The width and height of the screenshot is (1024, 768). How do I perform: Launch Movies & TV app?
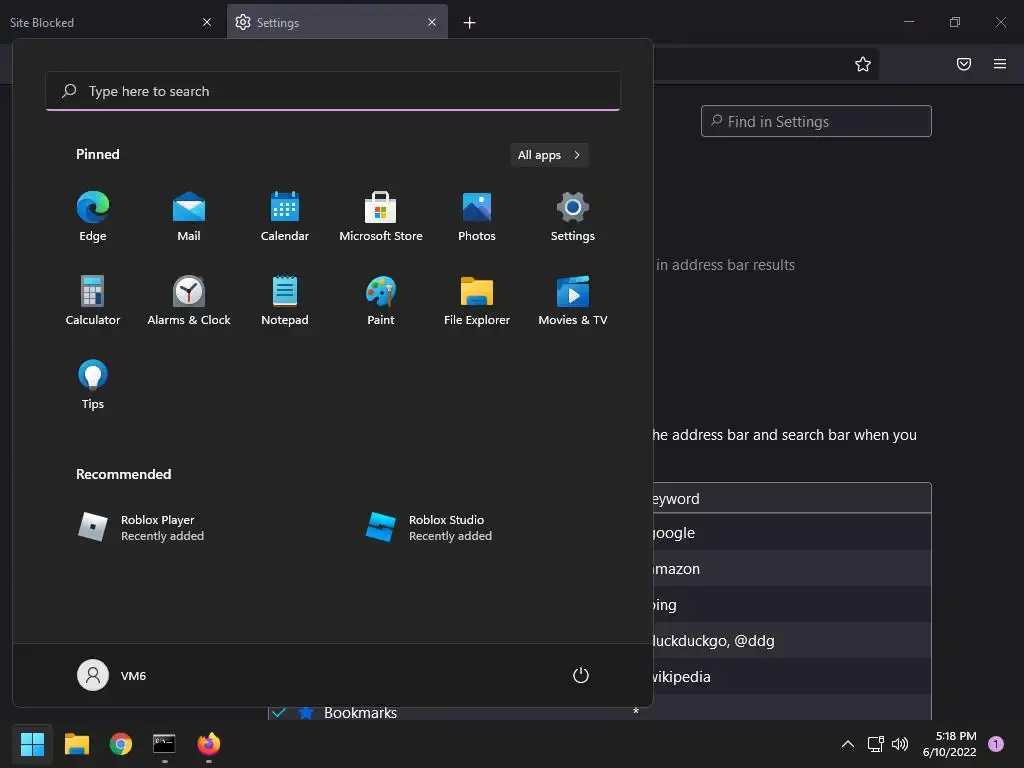pos(573,300)
